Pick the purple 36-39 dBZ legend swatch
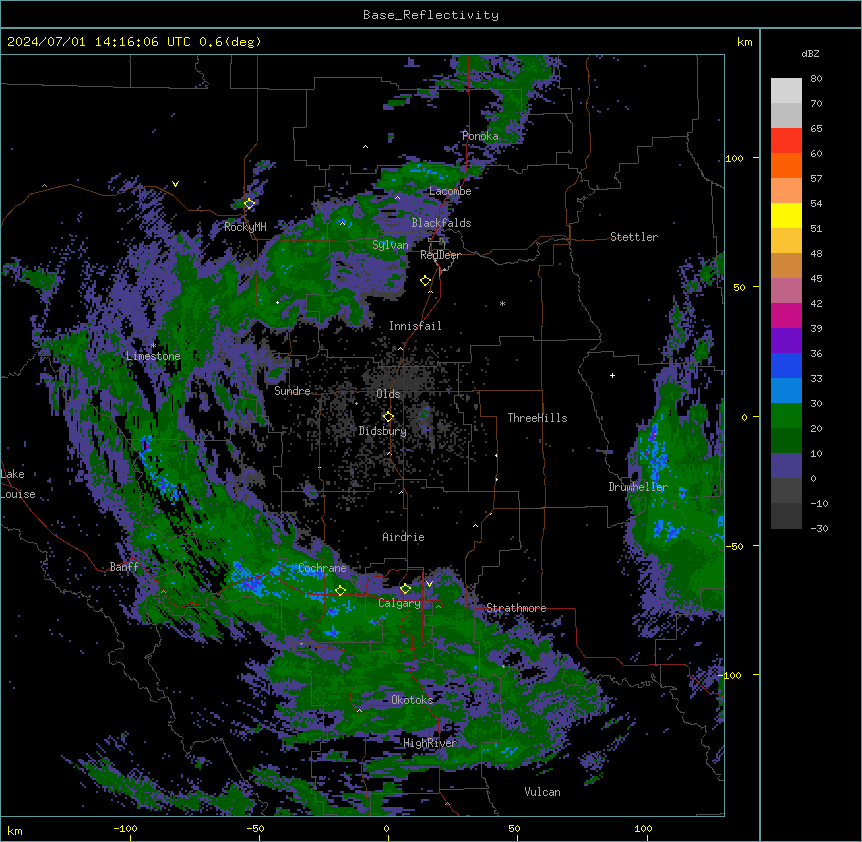Viewport: 862px width, 842px height. pos(786,340)
